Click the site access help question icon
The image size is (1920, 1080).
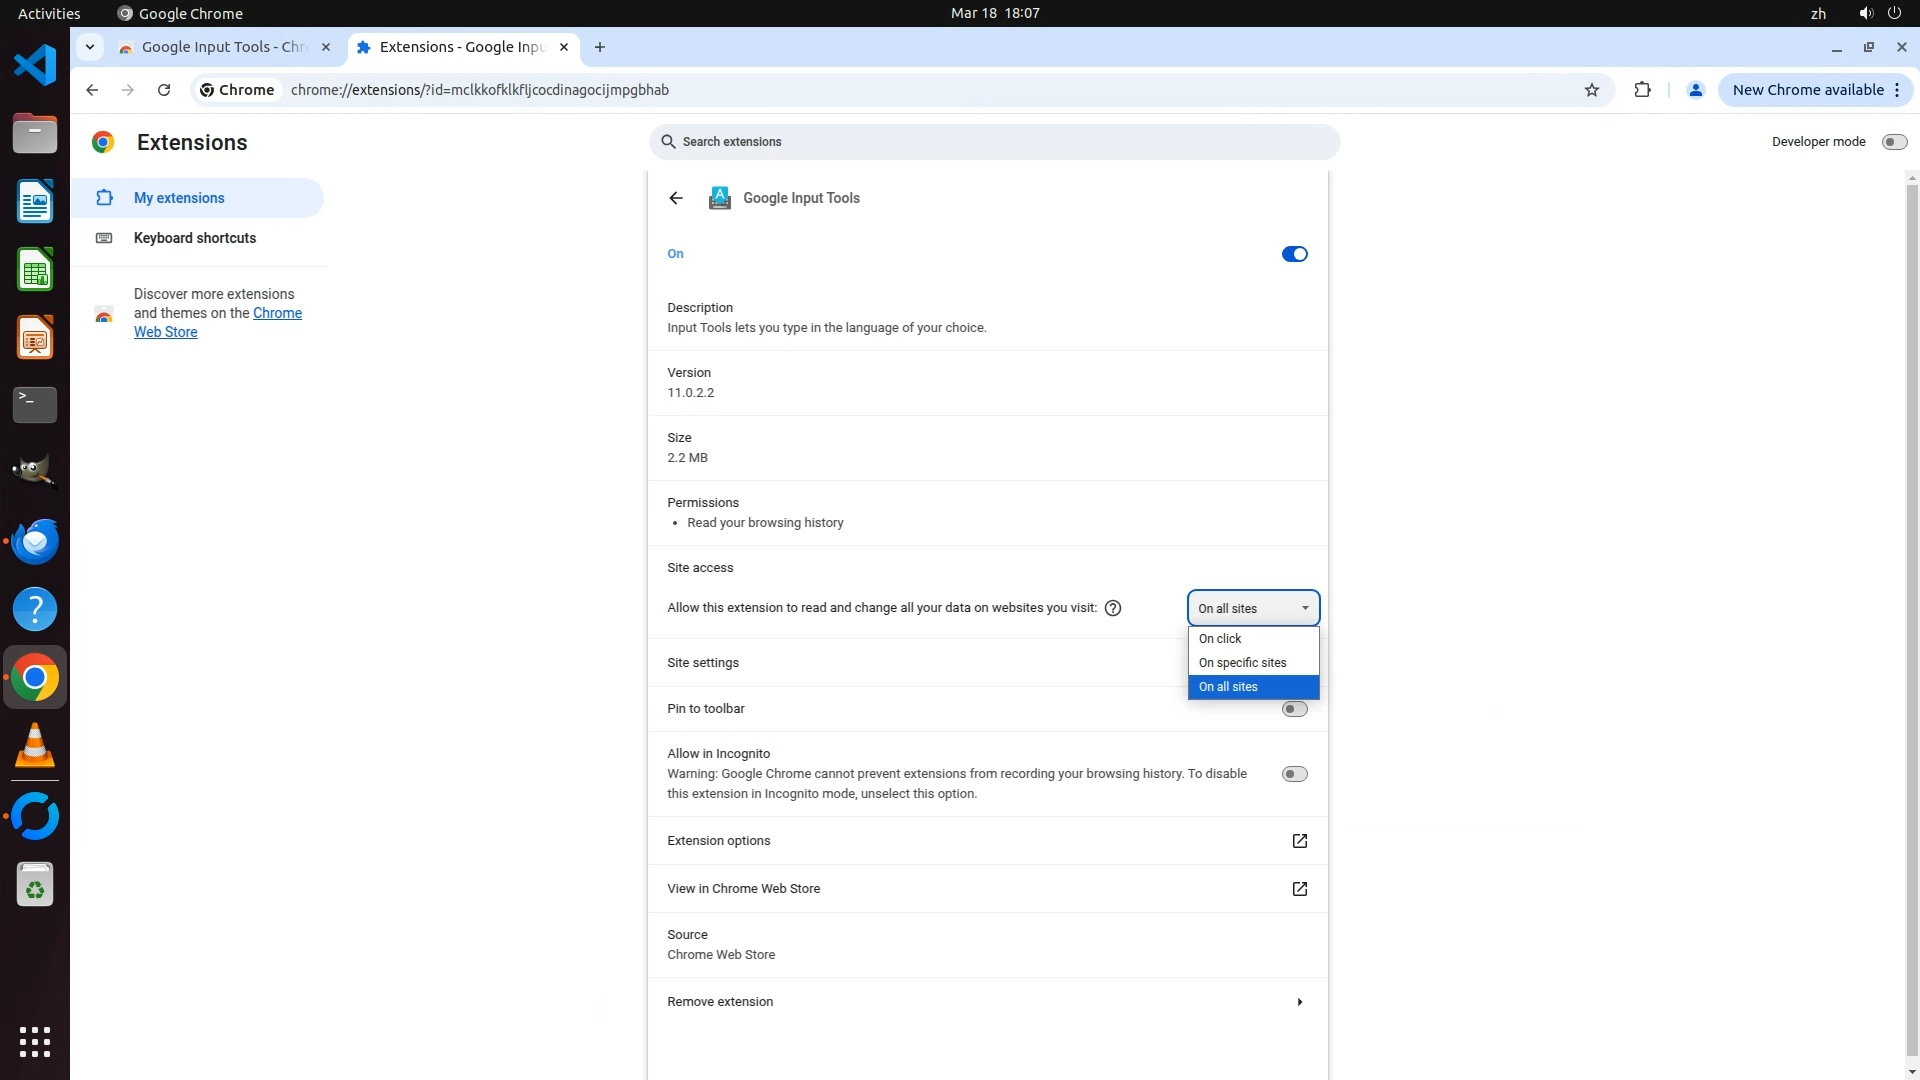[1112, 608]
